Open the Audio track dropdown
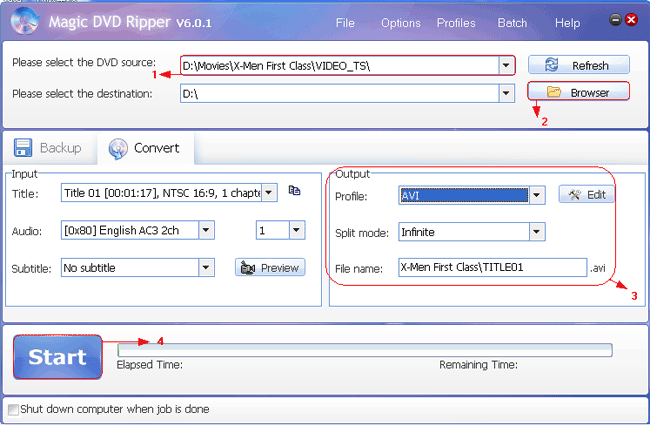650x426 pixels. point(206,230)
